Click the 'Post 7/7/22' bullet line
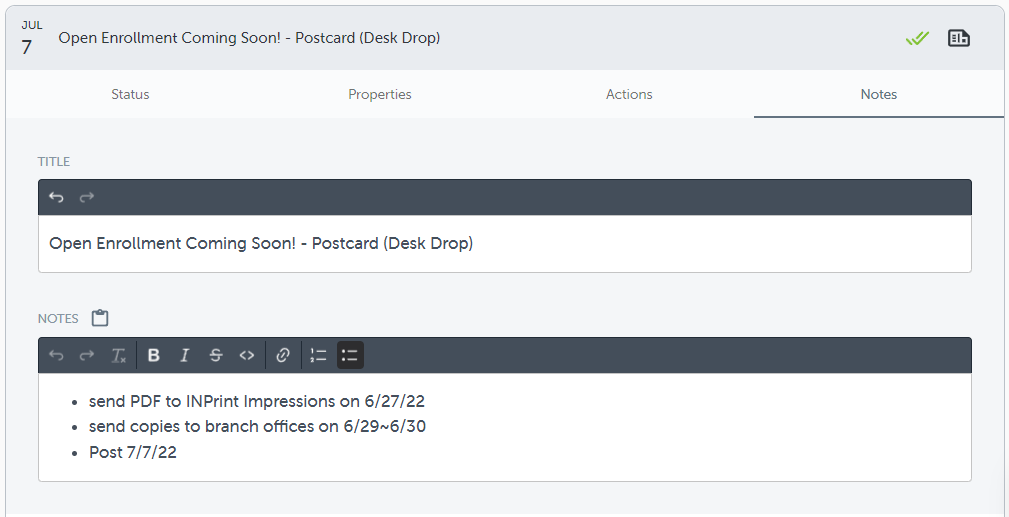 [133, 452]
